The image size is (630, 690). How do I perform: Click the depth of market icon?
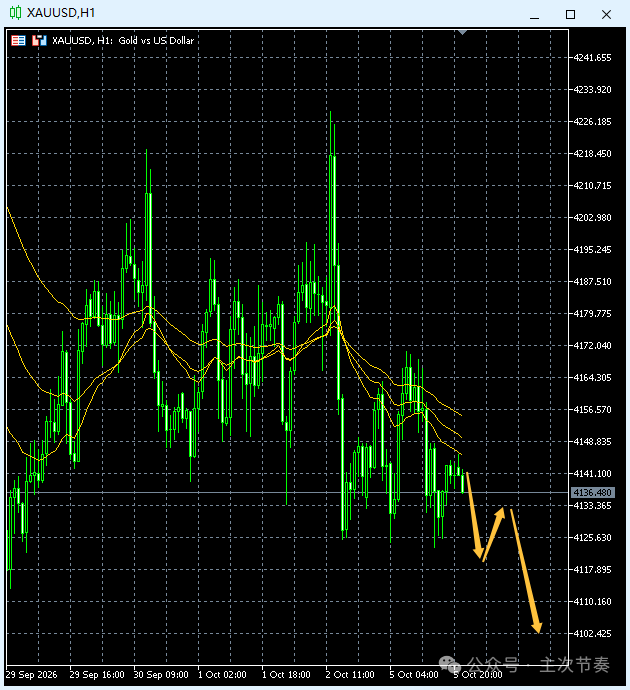coord(39,41)
